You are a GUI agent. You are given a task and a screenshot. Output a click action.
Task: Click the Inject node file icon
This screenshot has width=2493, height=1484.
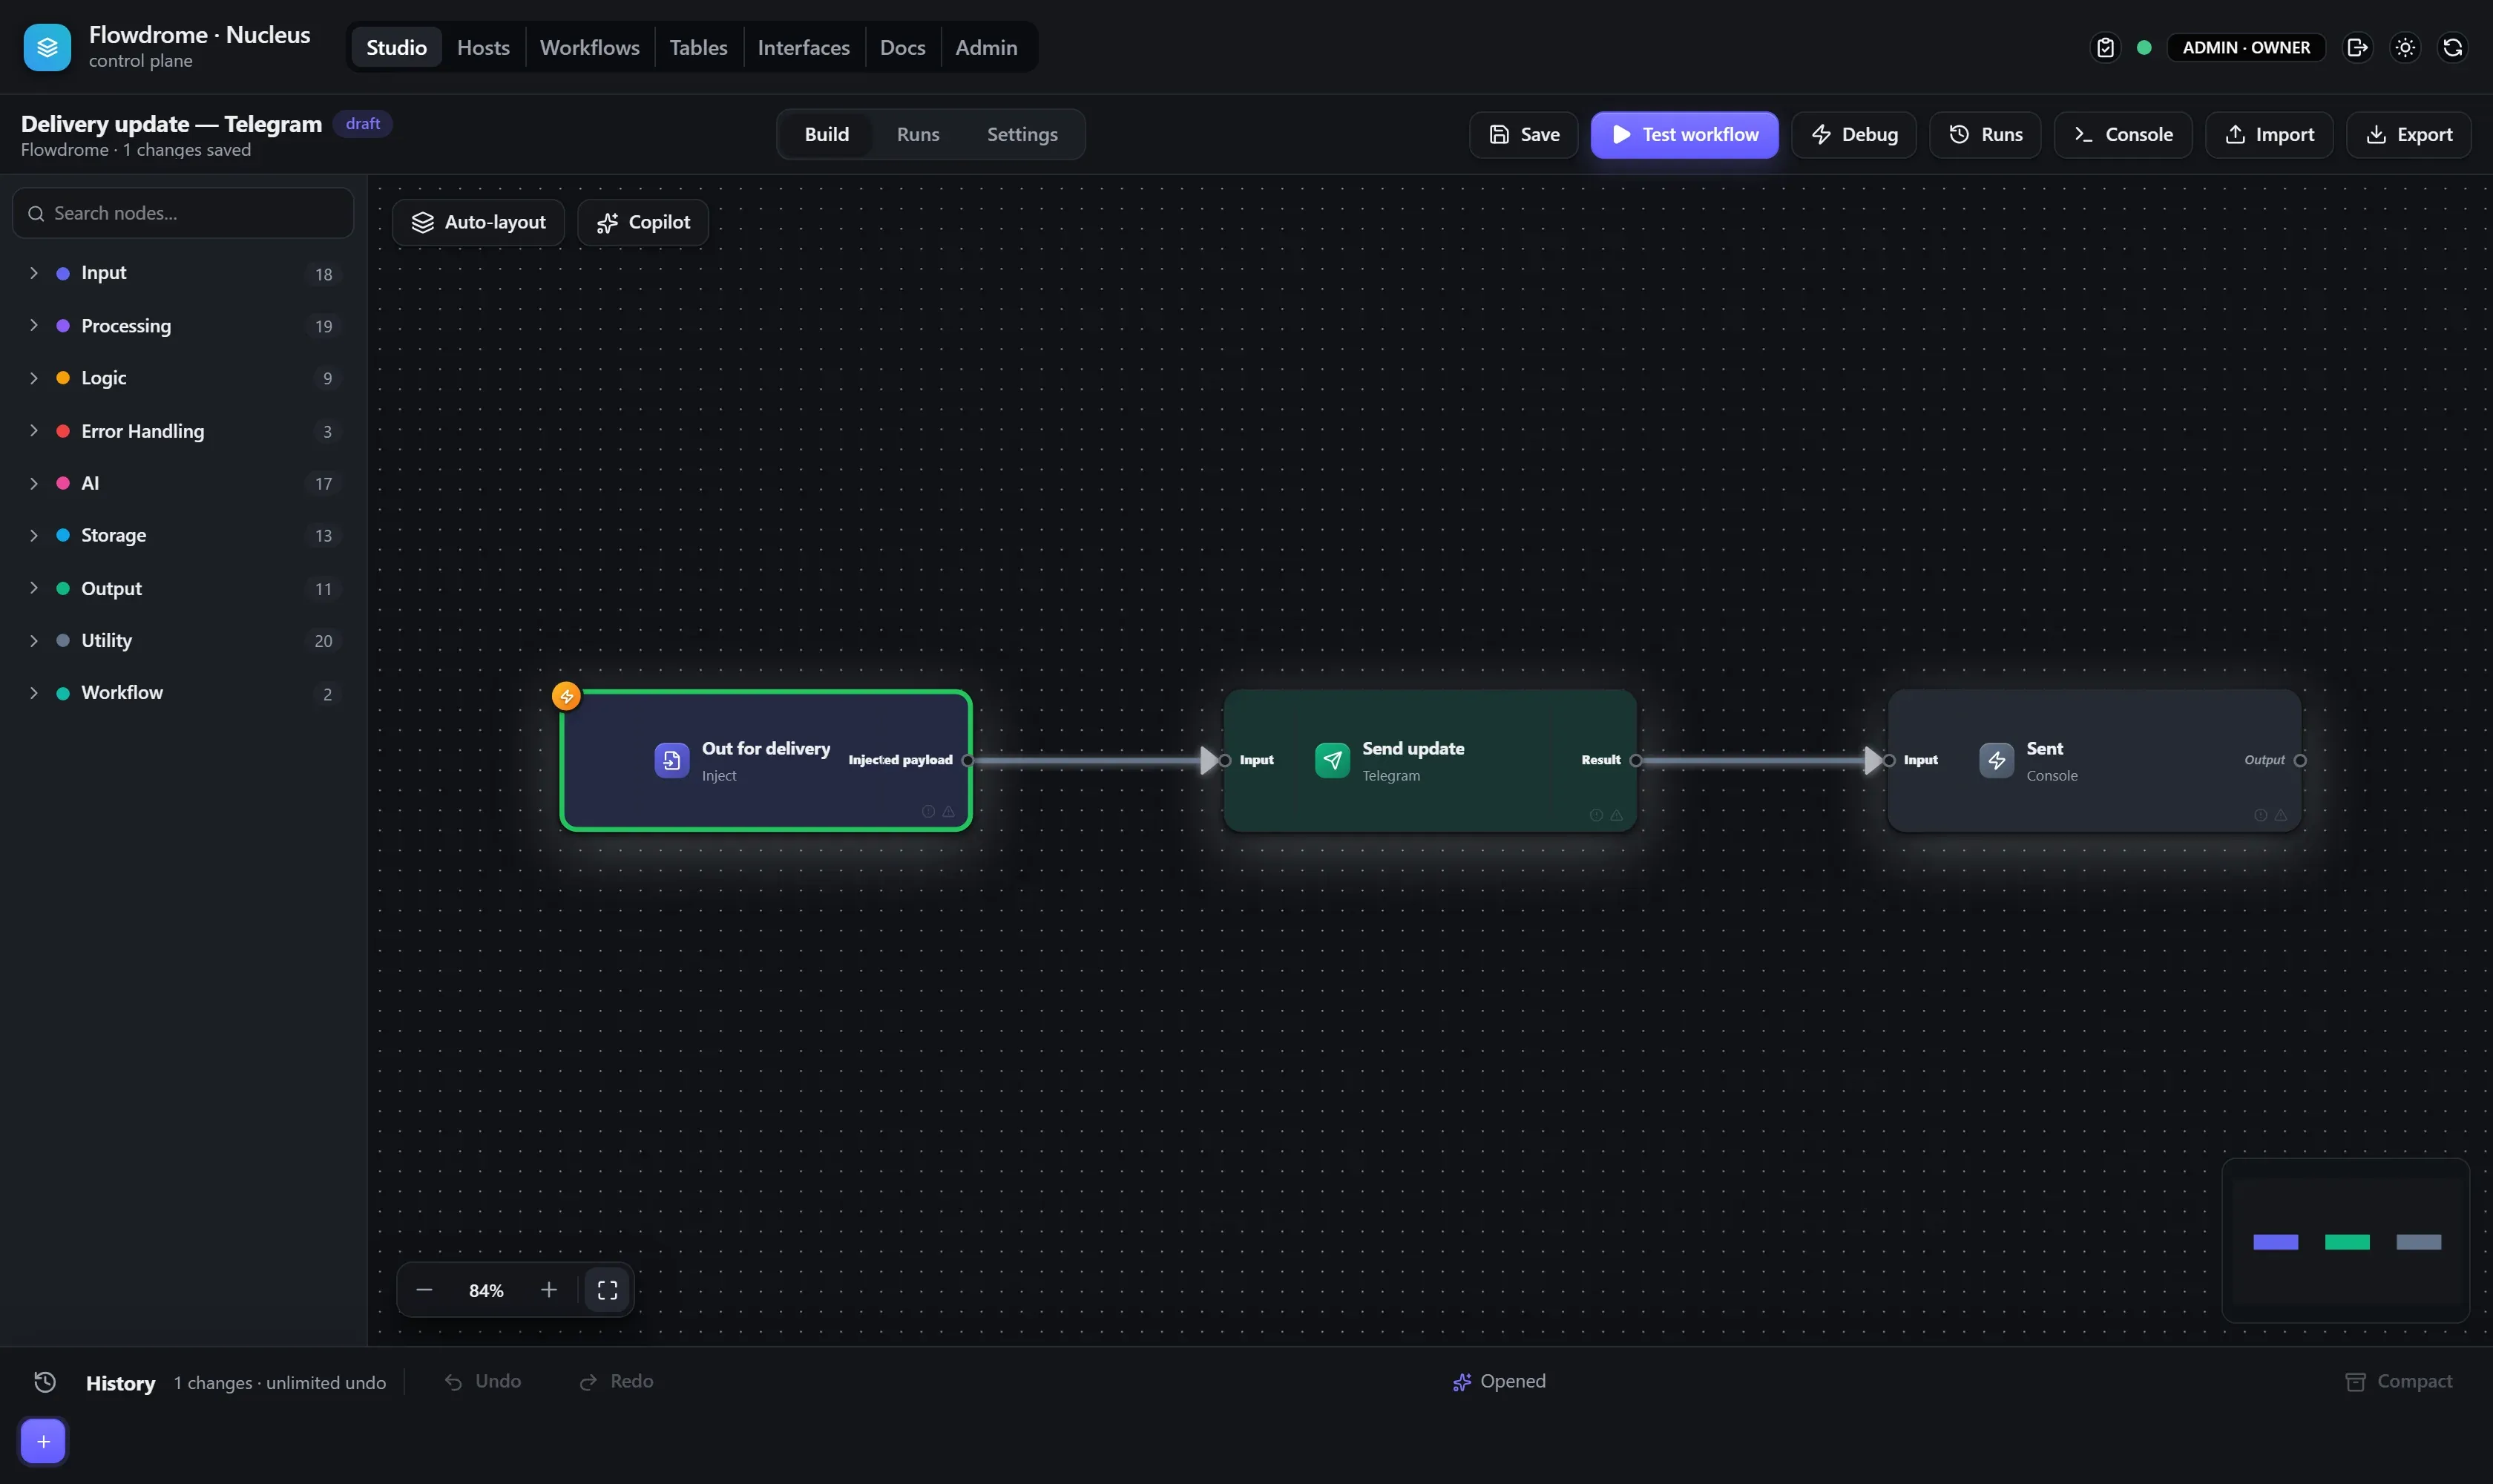(x=671, y=760)
